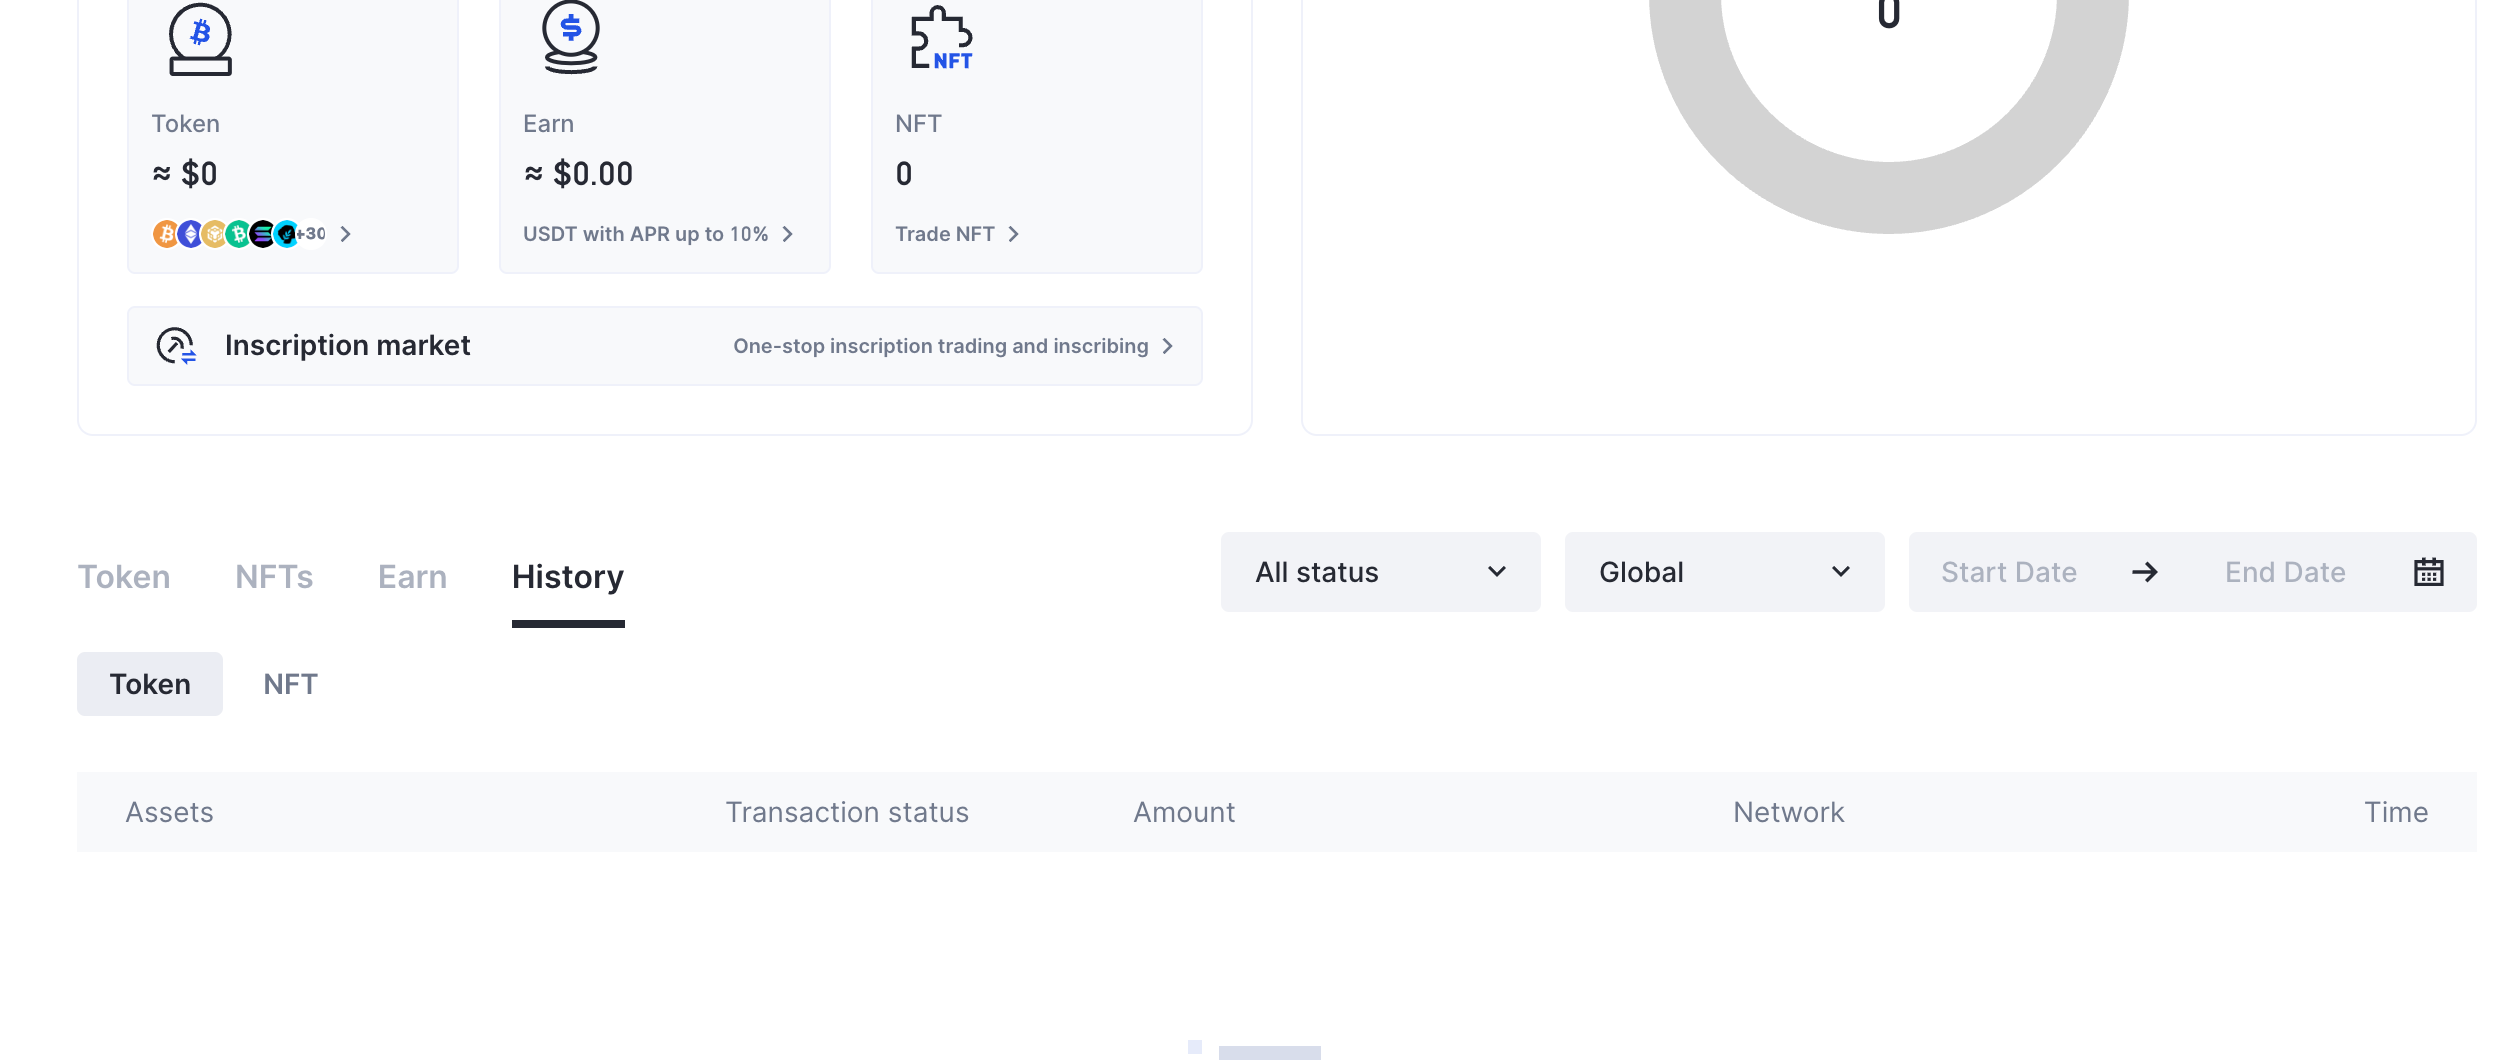Switch to the NFTs tab
This screenshot has width=2498, height=1060.
click(274, 577)
